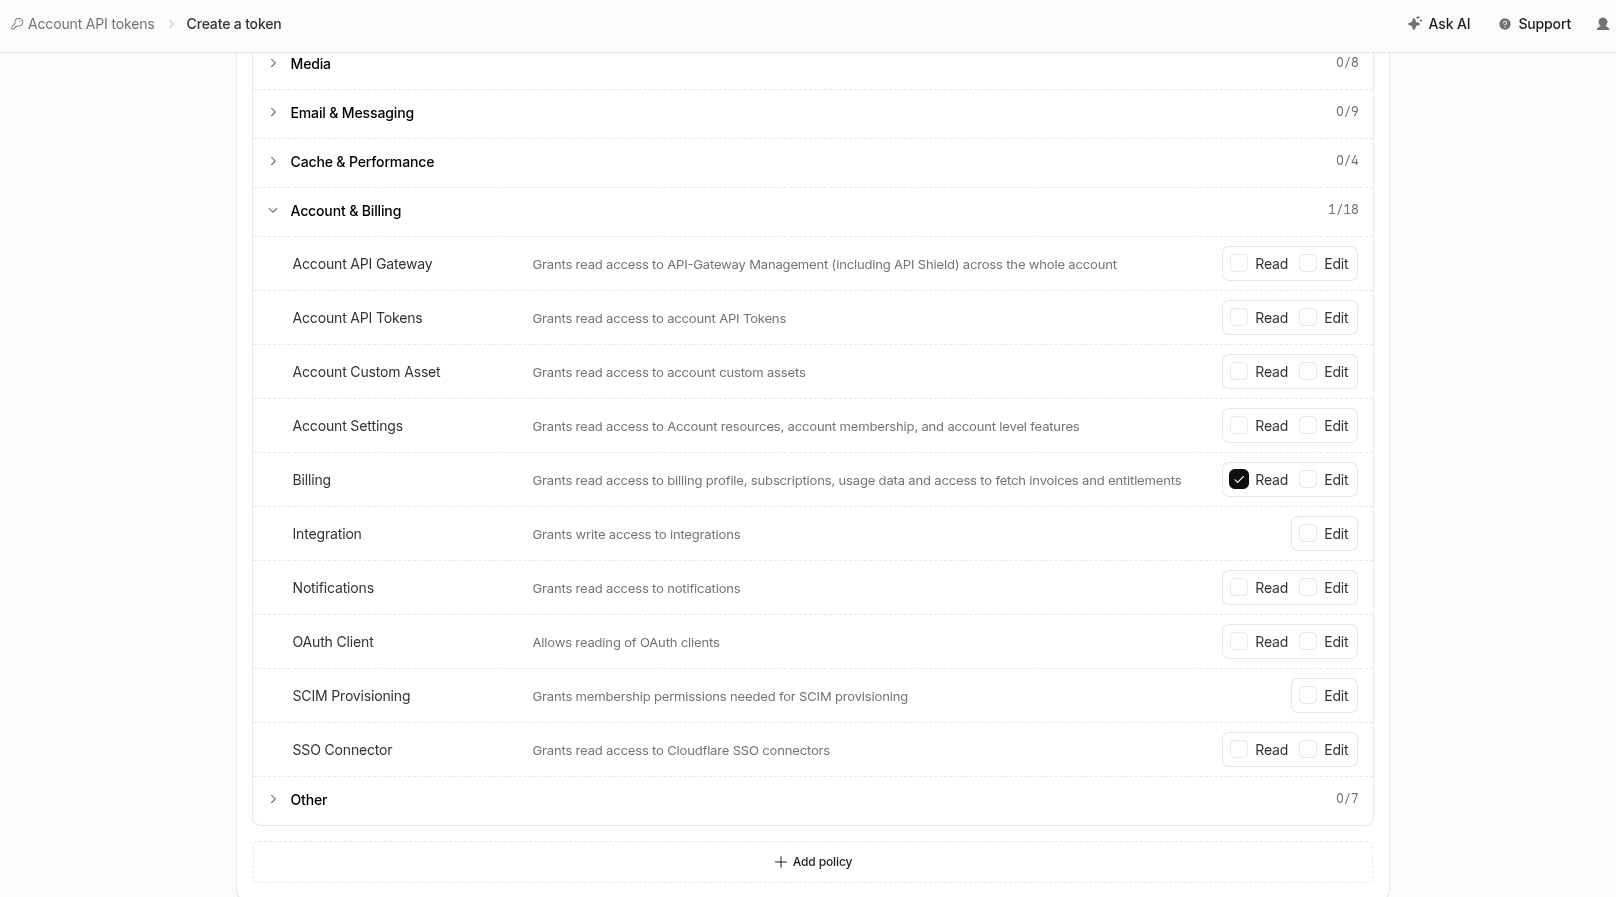Check Read for Account Settings
Viewport: 1616px width, 897px height.
click(x=1239, y=426)
